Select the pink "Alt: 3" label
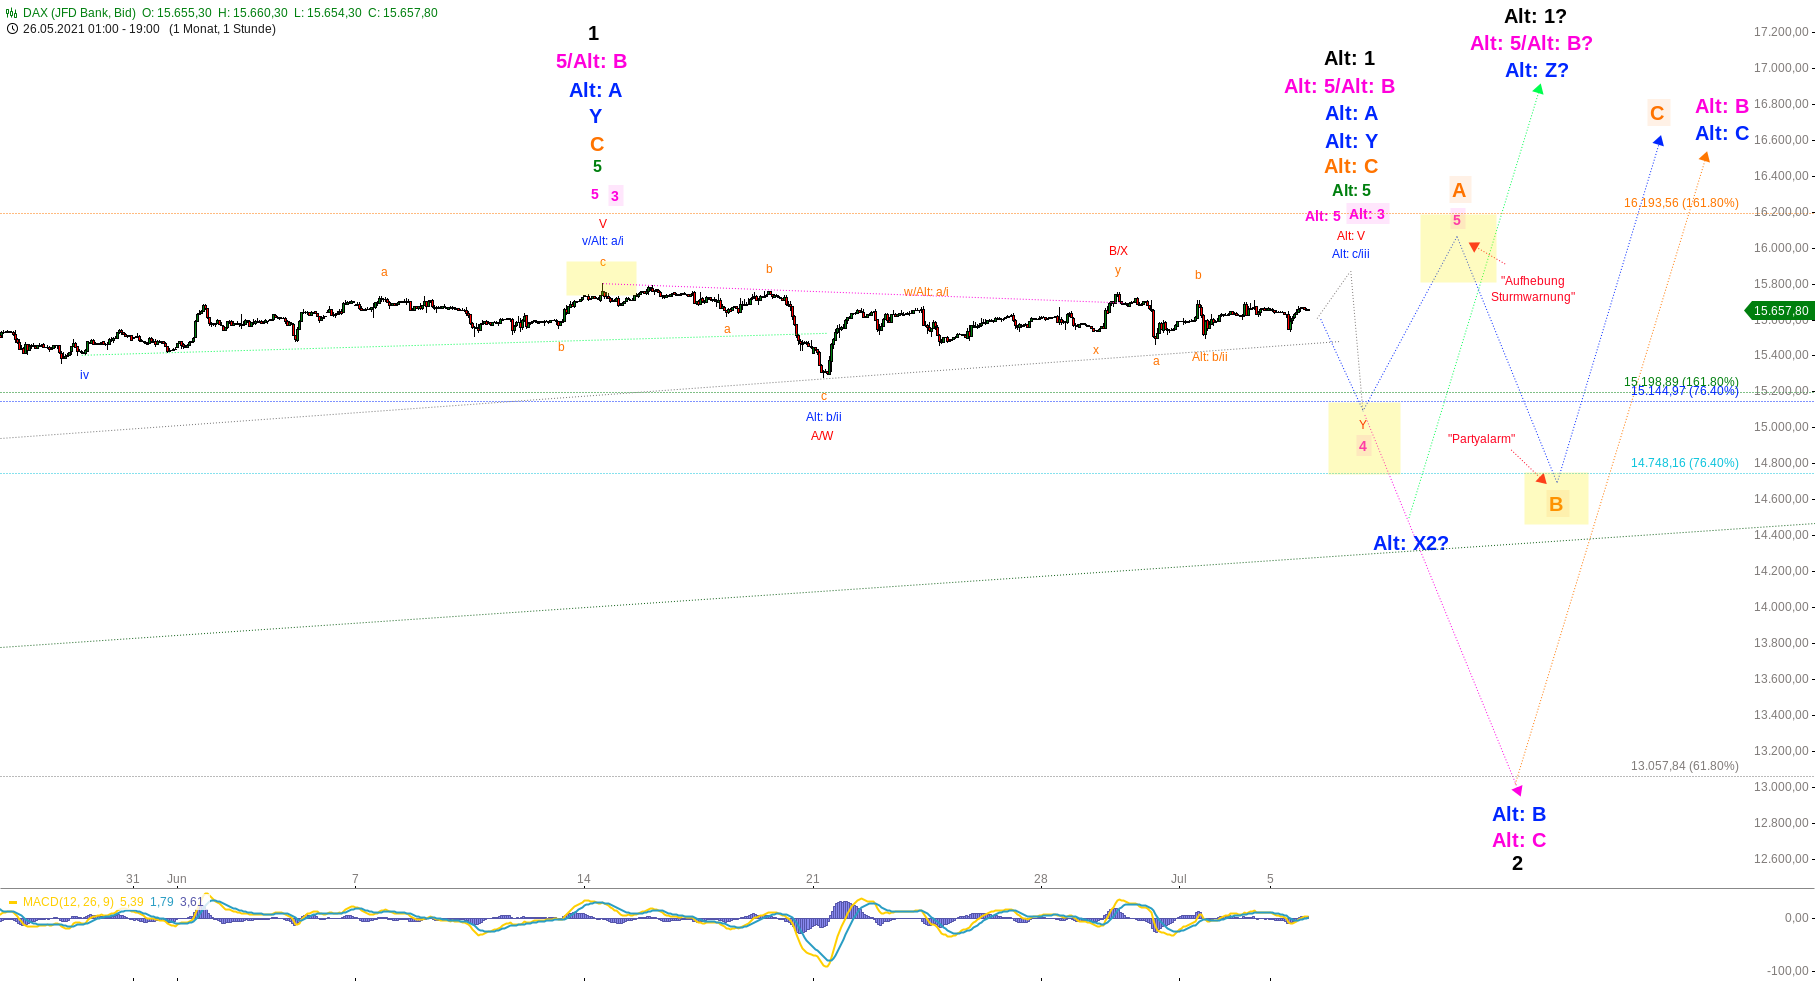The width and height of the screenshot is (1815, 981). pos(1367,214)
